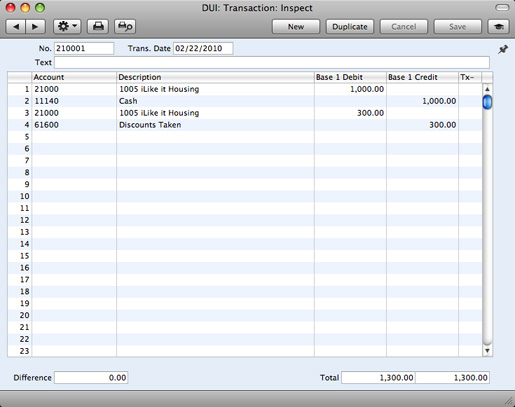
Task: Click the graduation cap help icon
Action: pos(499,27)
